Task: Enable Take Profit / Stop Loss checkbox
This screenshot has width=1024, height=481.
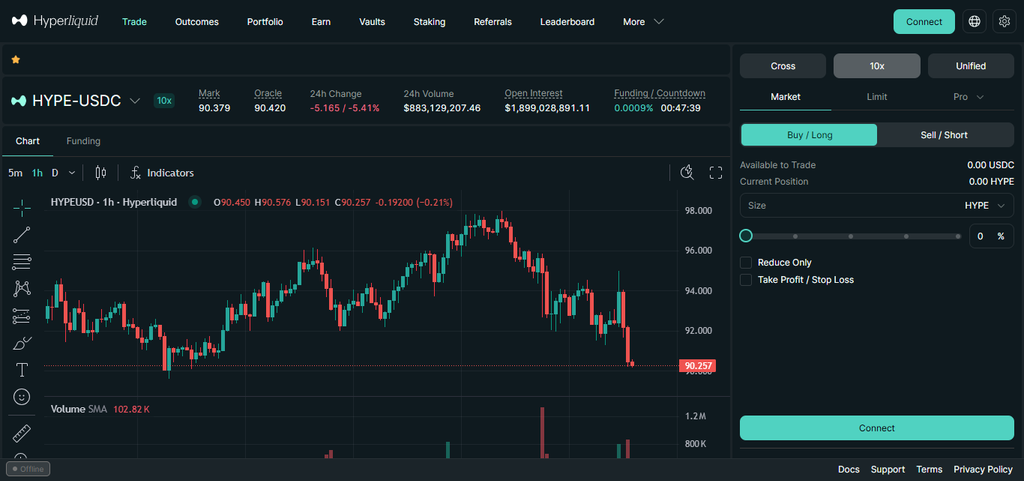Action: [x=746, y=279]
